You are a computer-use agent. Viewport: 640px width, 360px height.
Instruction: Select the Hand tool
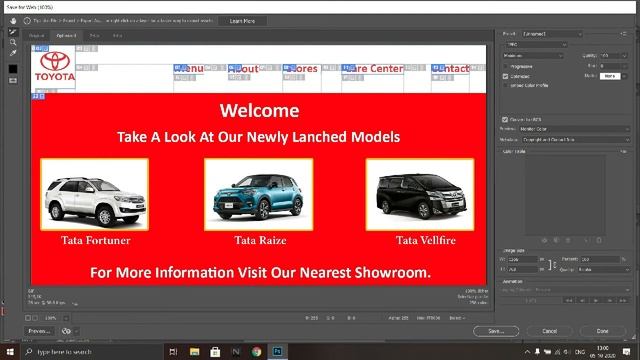point(13,21)
